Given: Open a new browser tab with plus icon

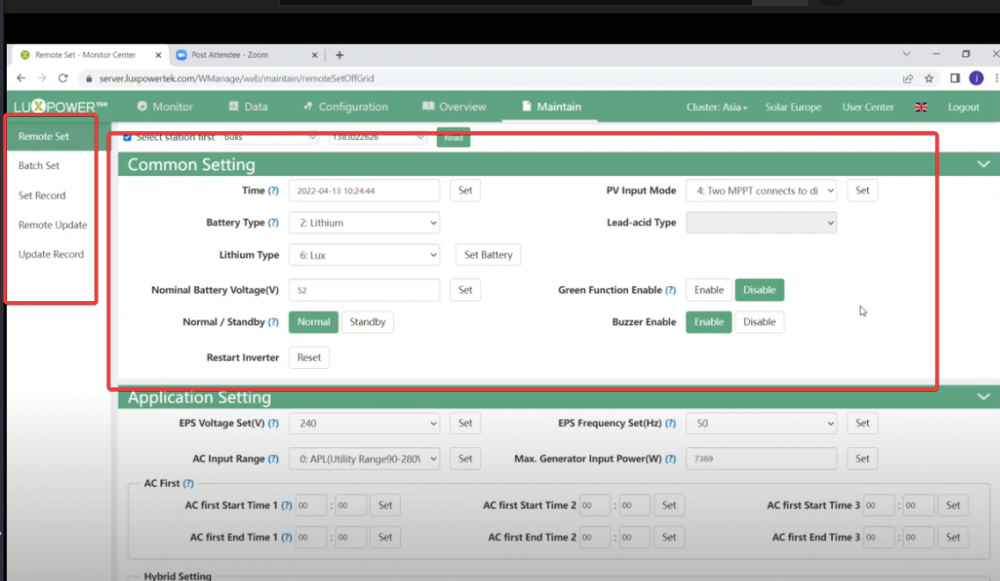Looking at the screenshot, I should (x=339, y=55).
